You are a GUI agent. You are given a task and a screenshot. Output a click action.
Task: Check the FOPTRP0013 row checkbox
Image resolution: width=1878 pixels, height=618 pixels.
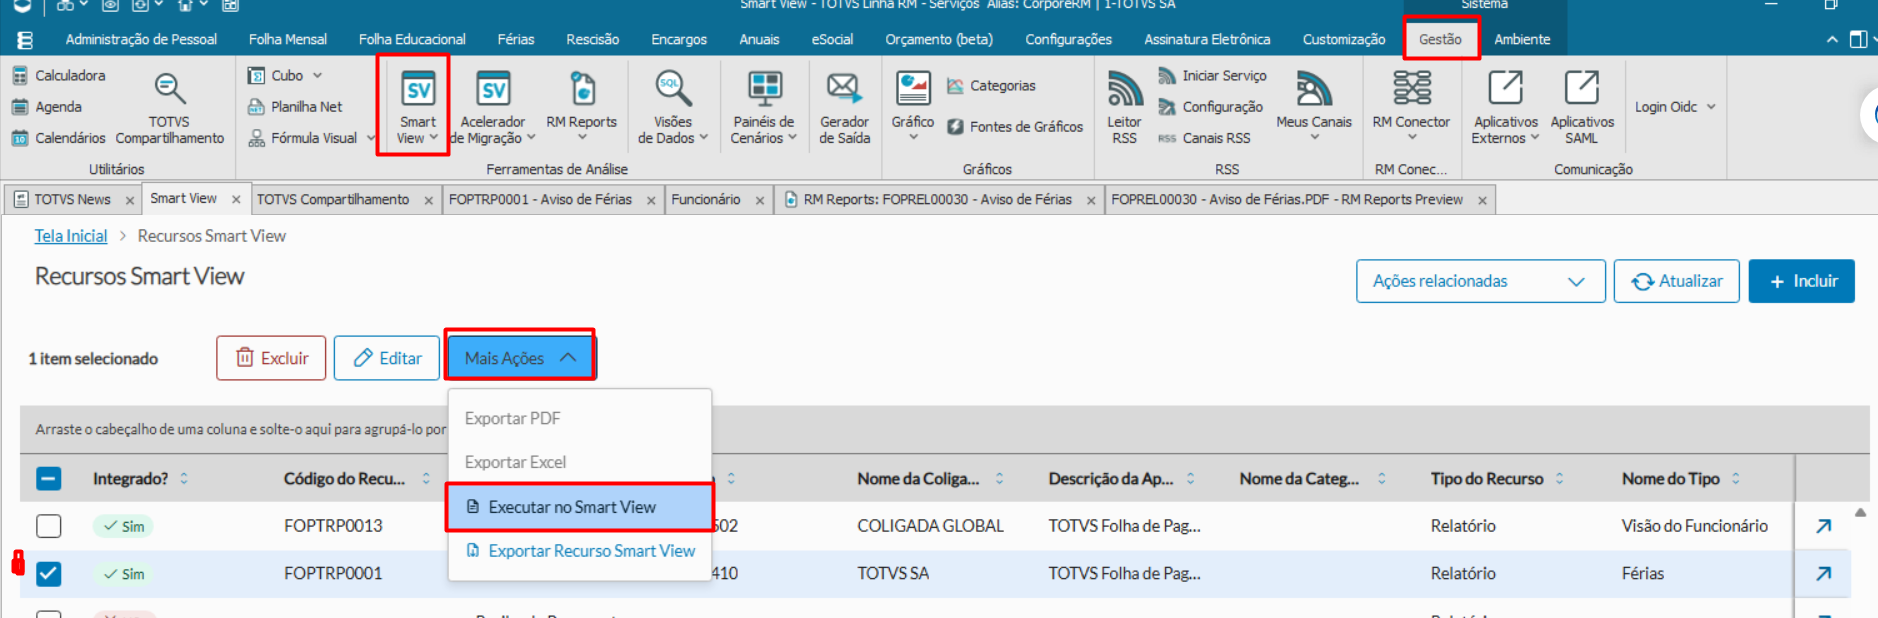48,526
